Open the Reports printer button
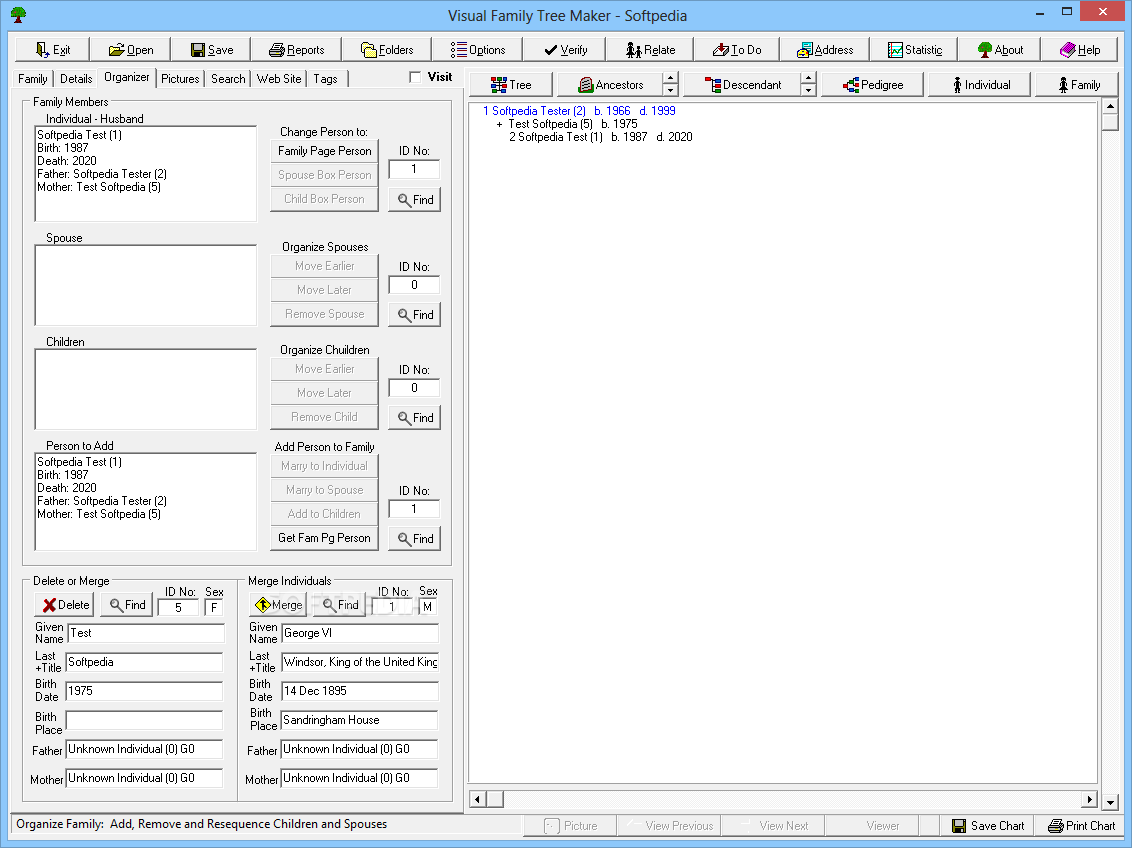1132x848 pixels. (x=296, y=50)
